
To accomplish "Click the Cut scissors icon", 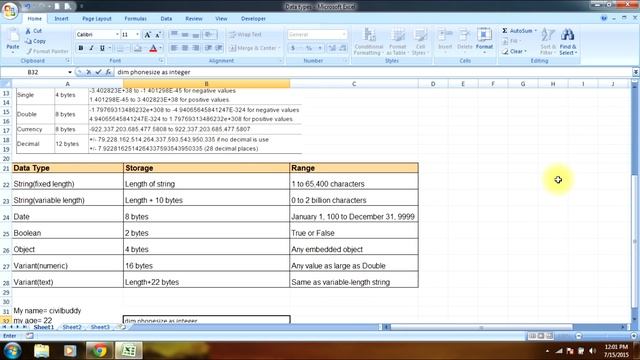I will pyautogui.click(x=28, y=31).
